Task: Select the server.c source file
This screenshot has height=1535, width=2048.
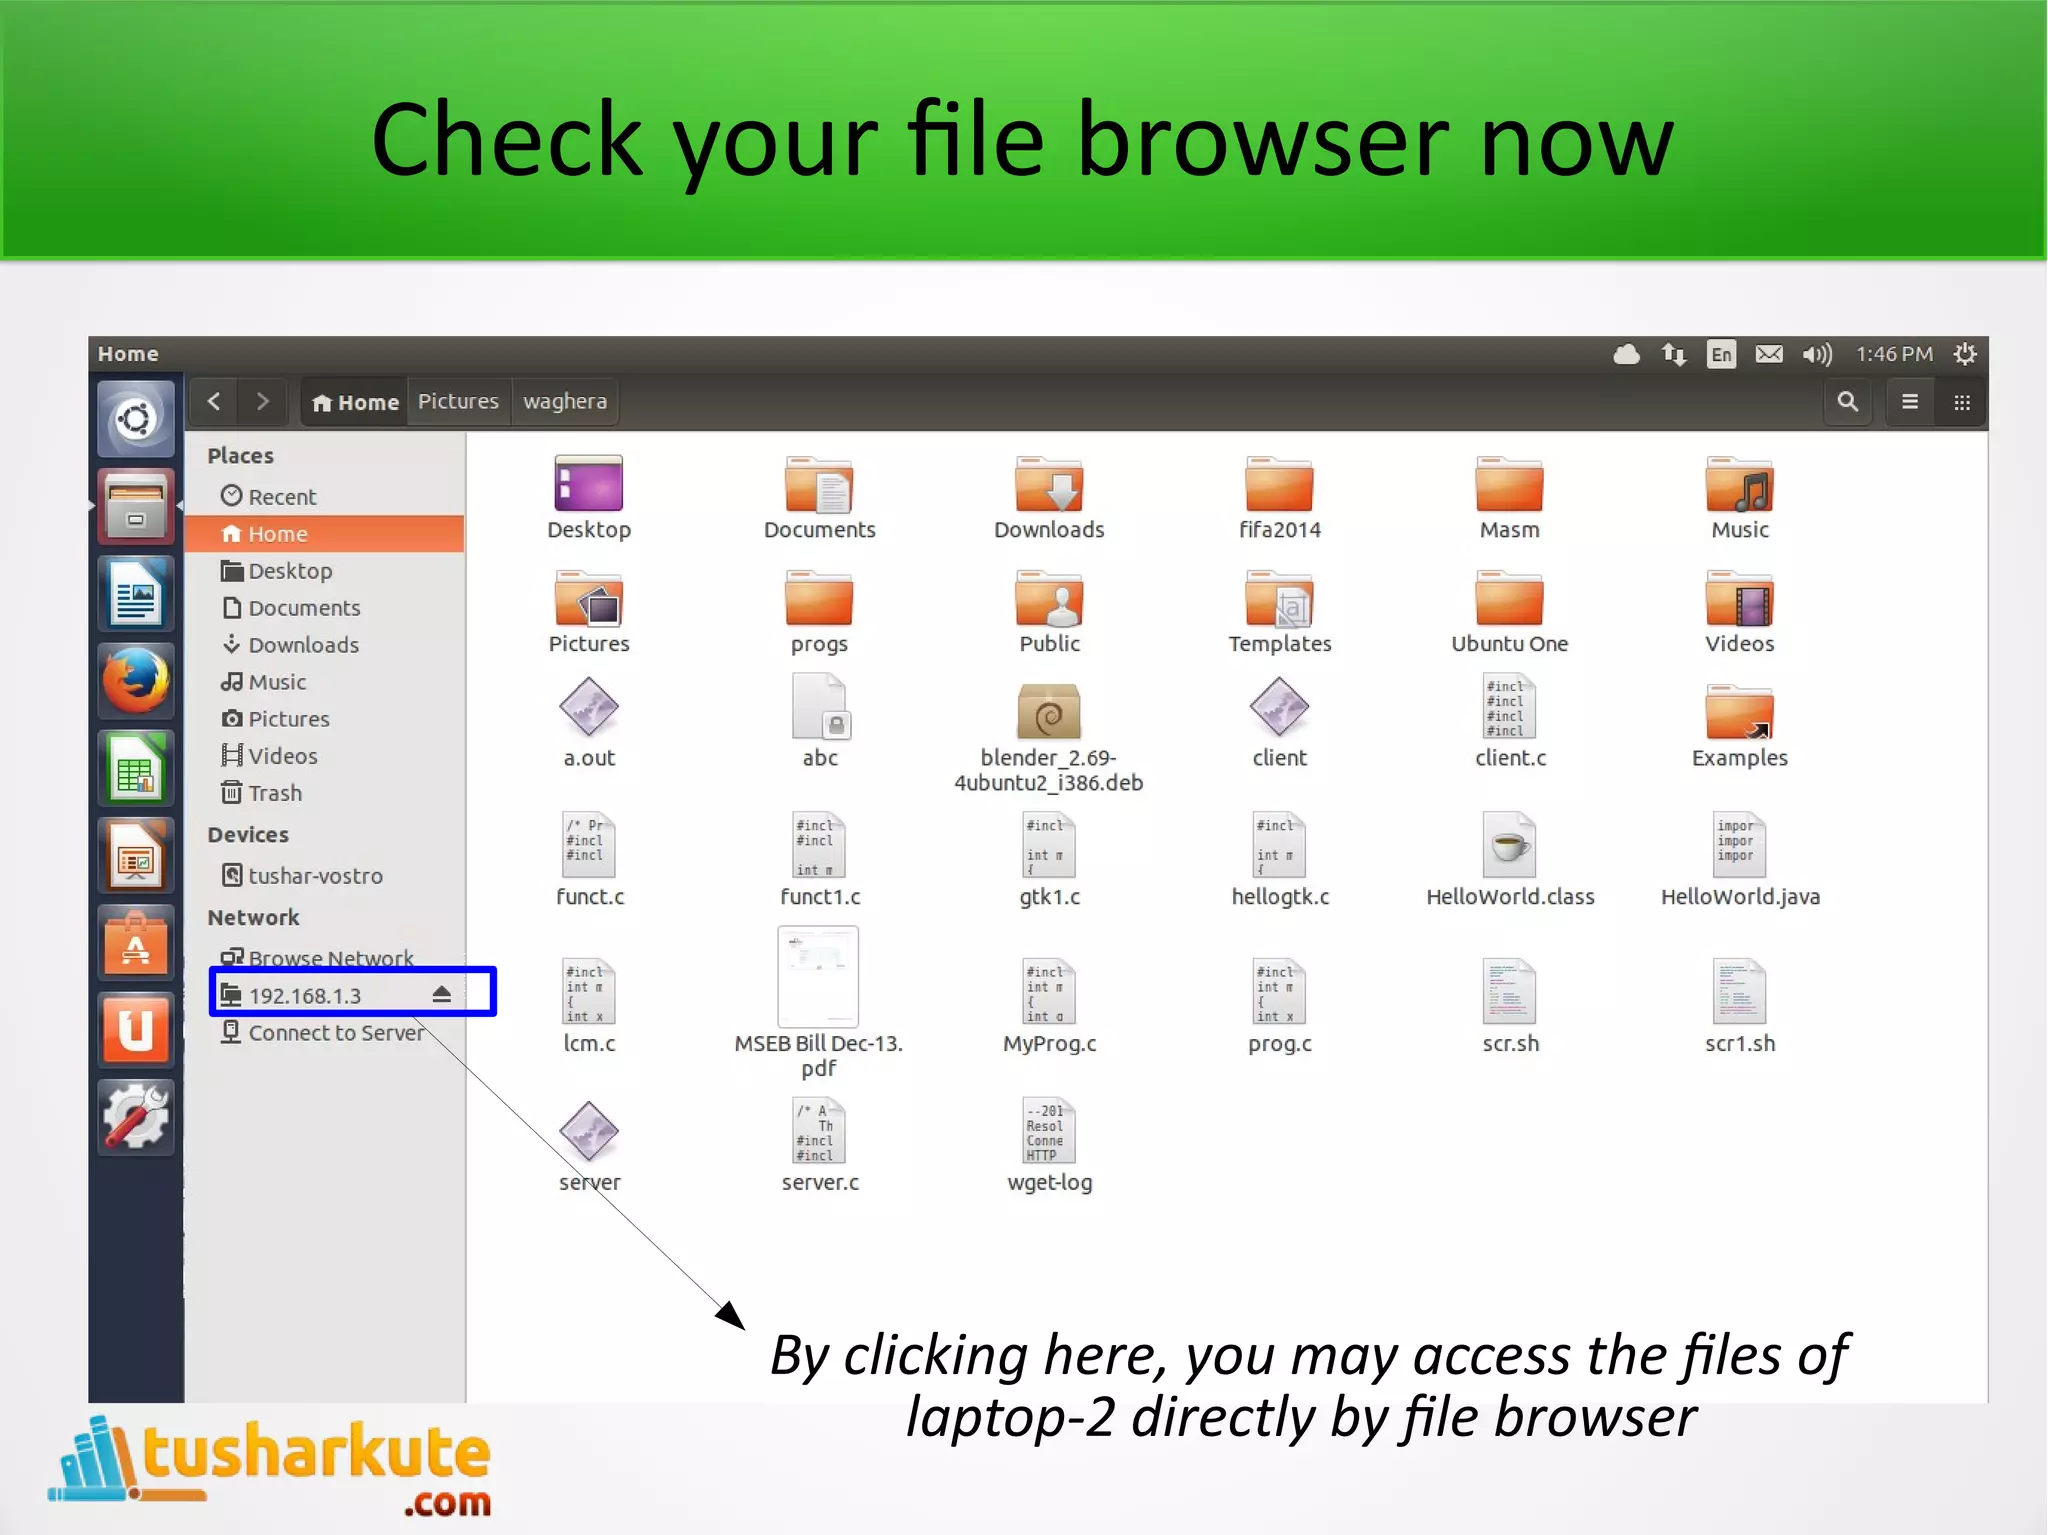Action: (819, 1145)
